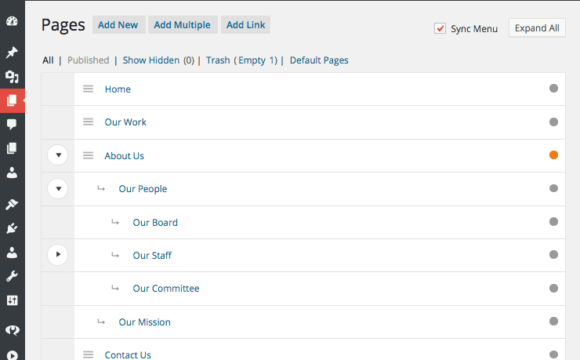Click the Add New button
This screenshot has width=580, height=360.
pos(118,25)
